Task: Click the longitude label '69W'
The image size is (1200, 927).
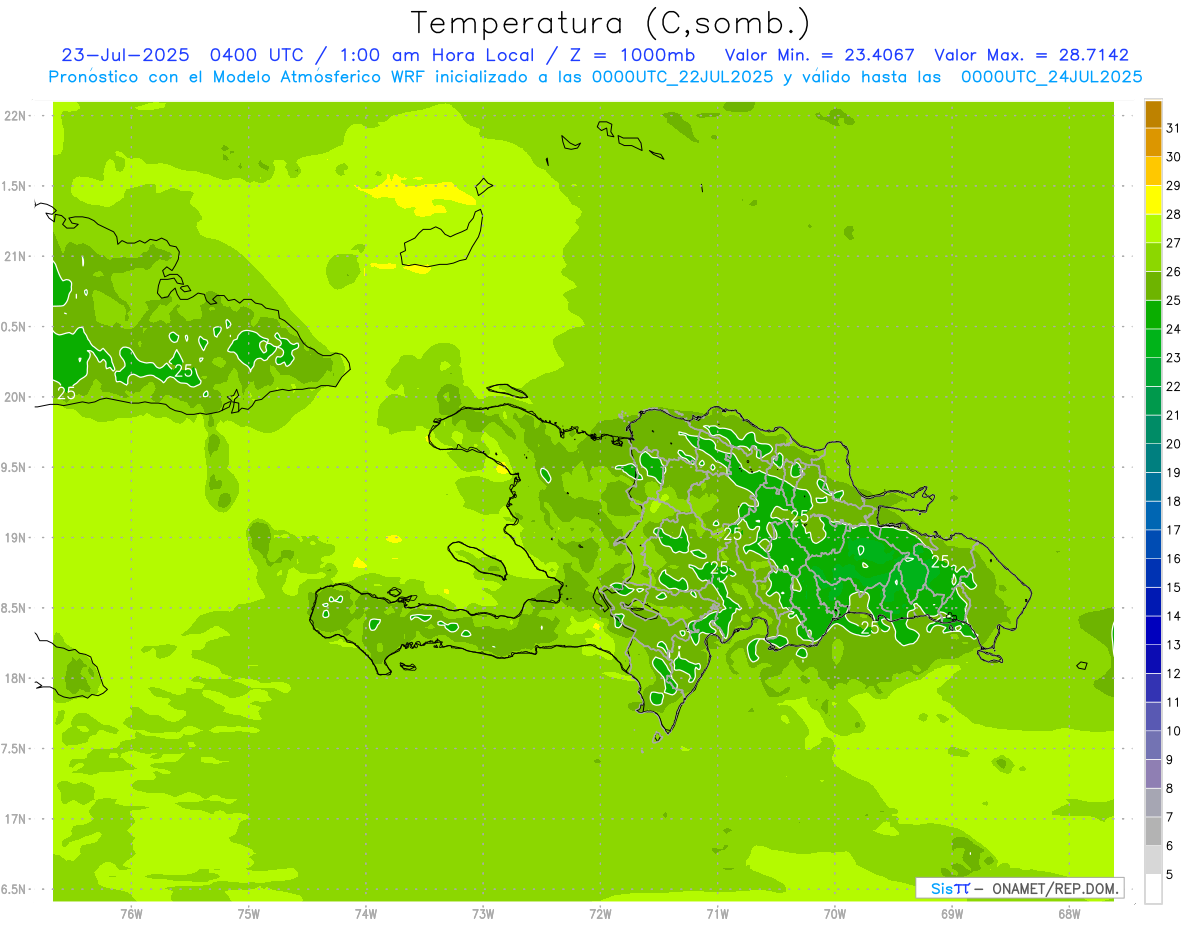Action: [x=952, y=914]
